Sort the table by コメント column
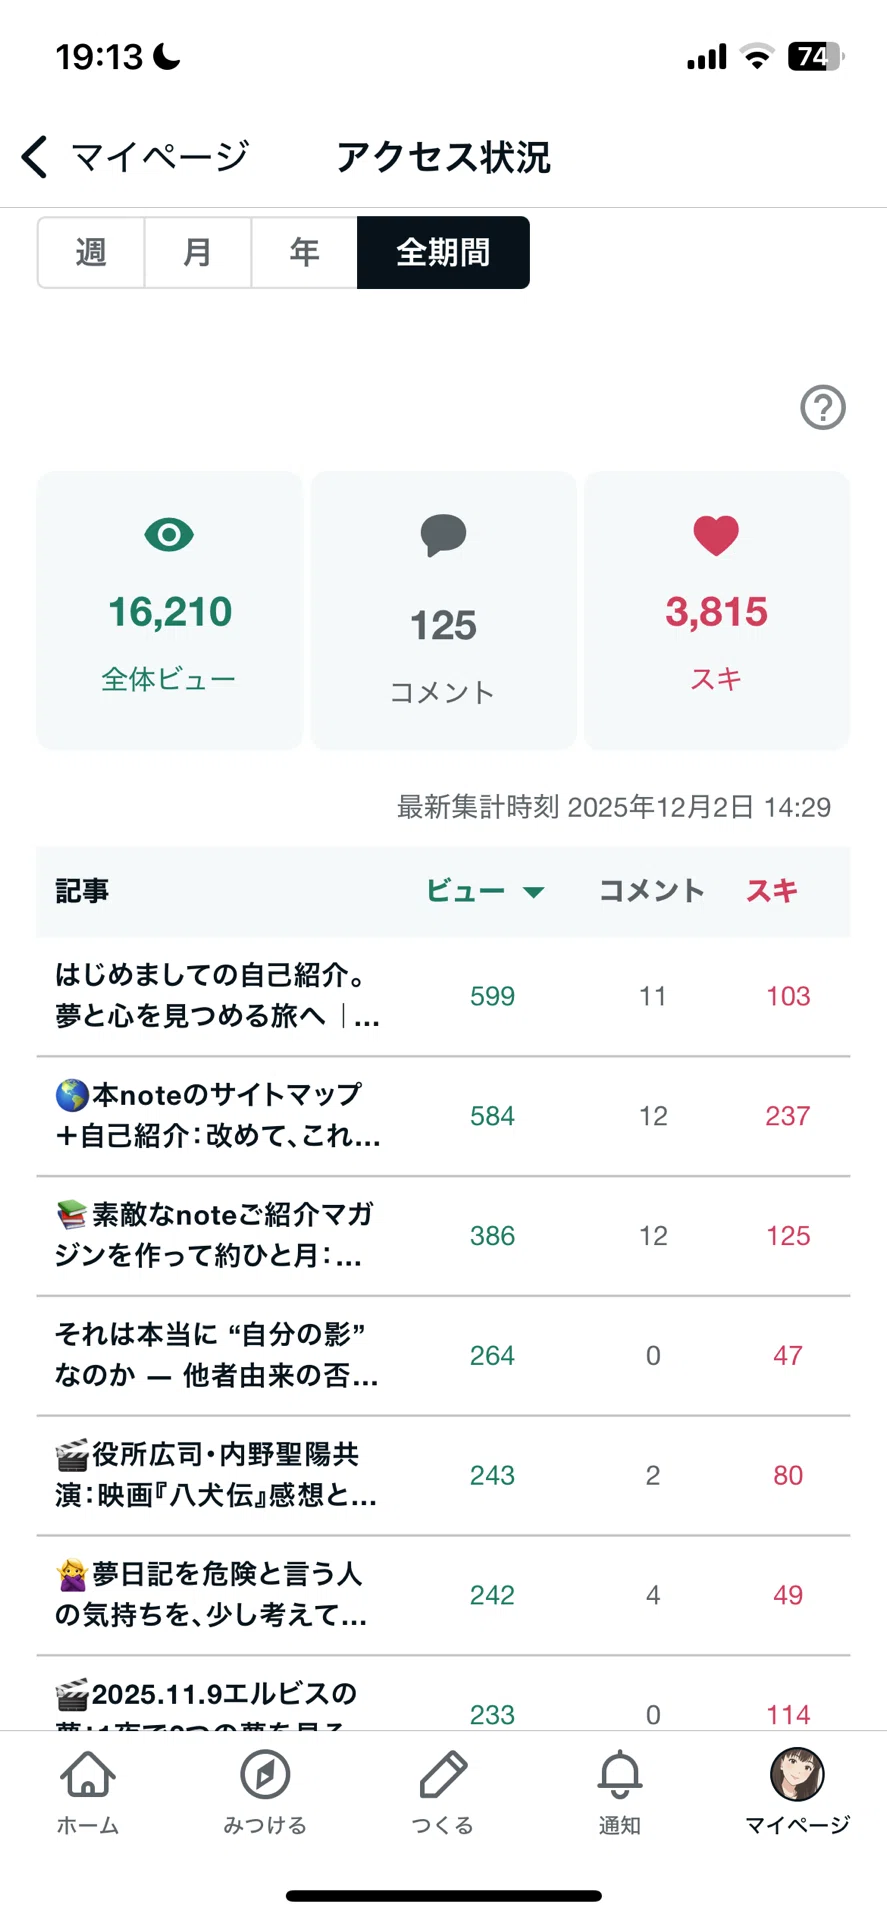887x1920 pixels. [x=651, y=891]
